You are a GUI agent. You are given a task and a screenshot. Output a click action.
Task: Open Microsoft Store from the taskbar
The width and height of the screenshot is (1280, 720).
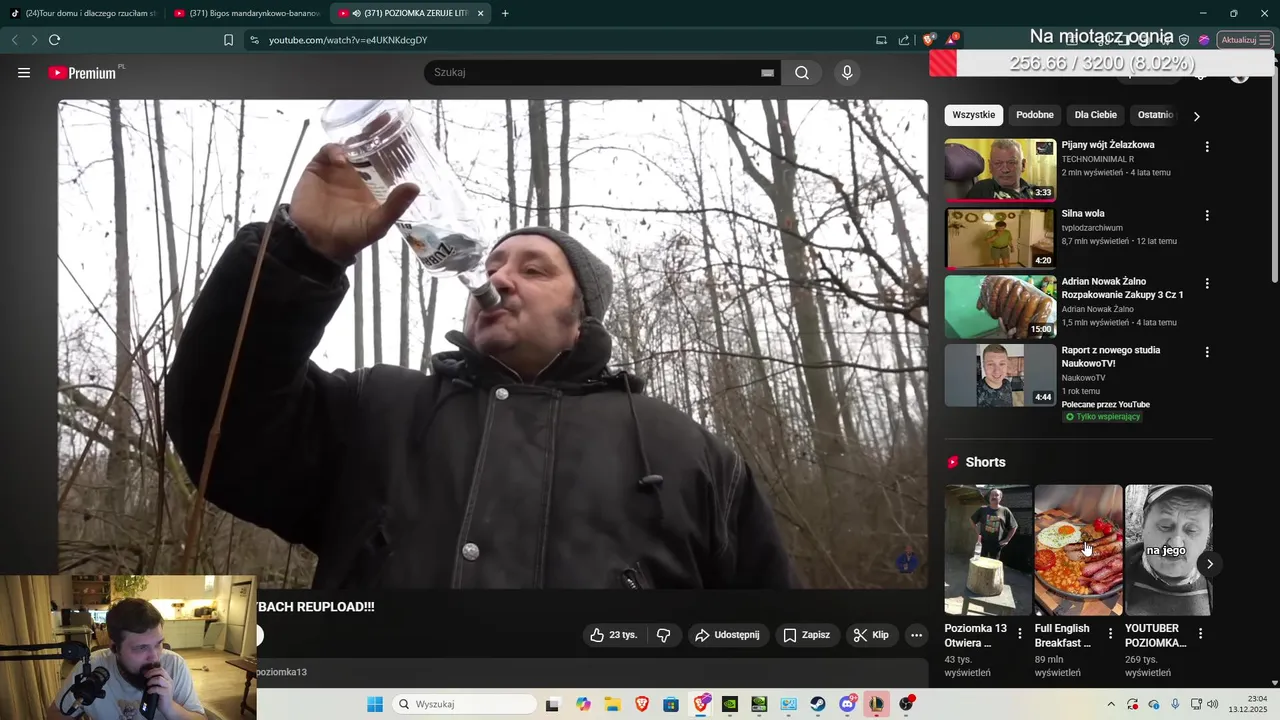pos(671,704)
